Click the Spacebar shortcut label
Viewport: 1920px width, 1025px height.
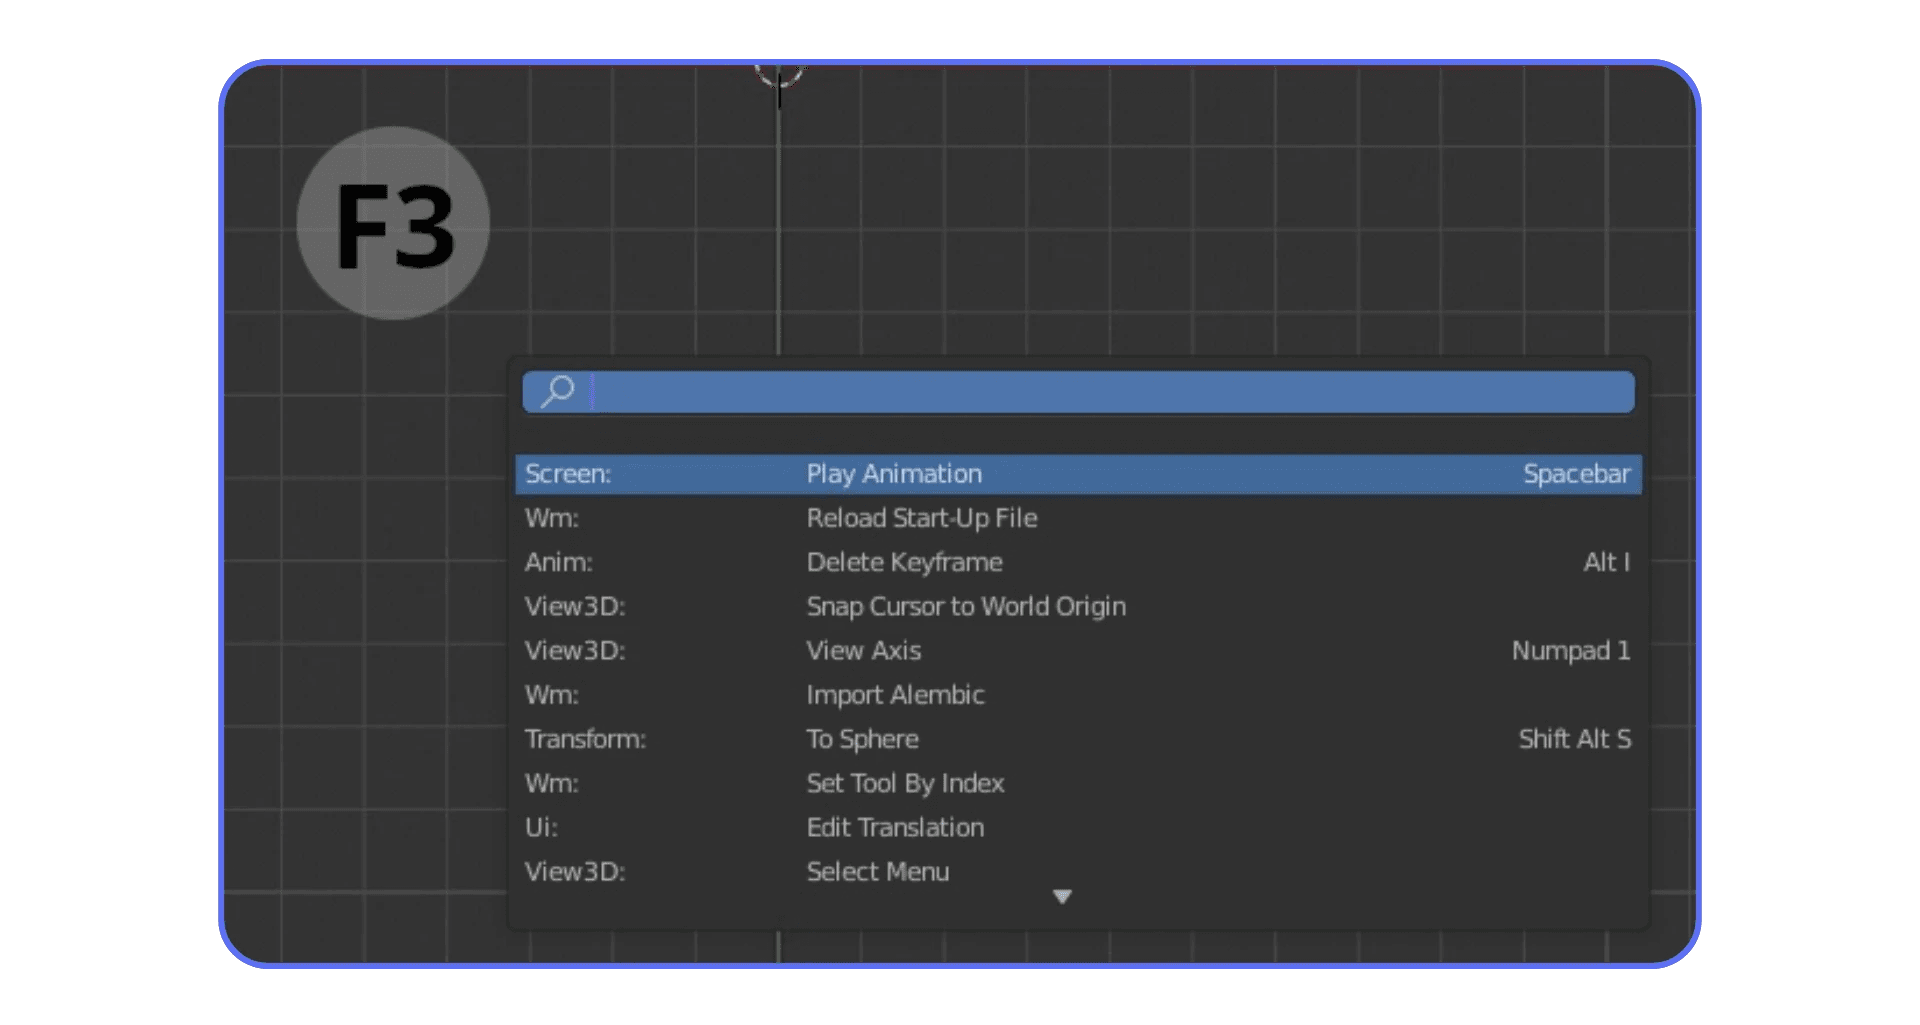1577,474
